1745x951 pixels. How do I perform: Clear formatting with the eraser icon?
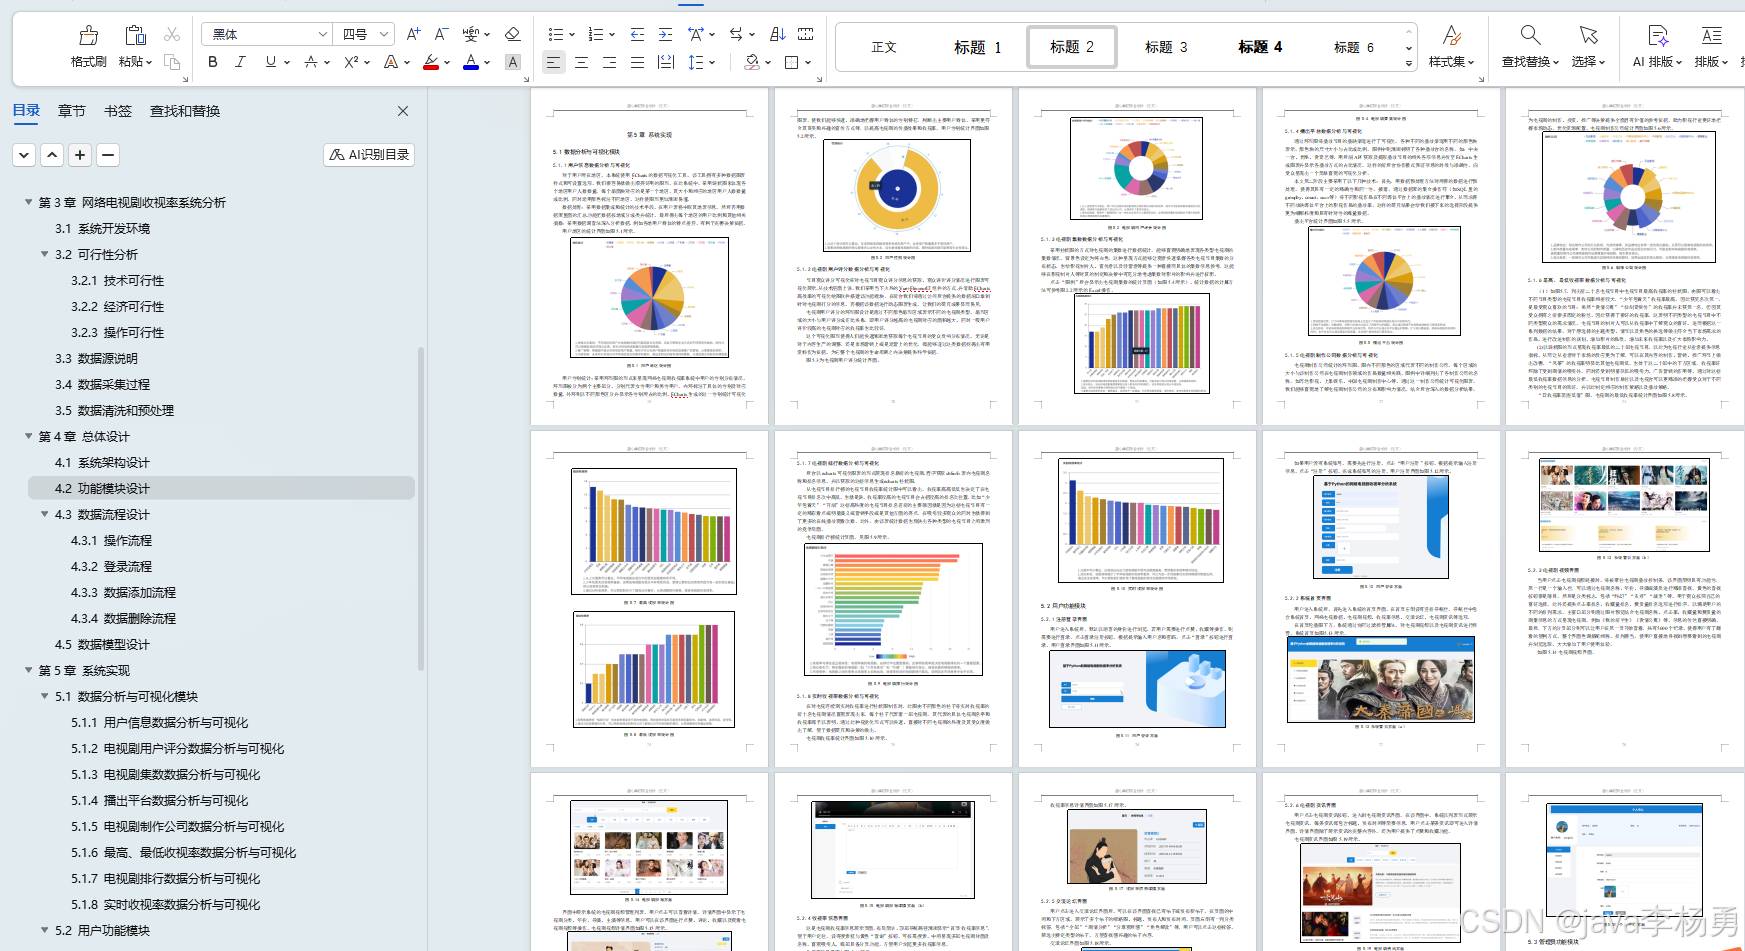[x=512, y=34]
